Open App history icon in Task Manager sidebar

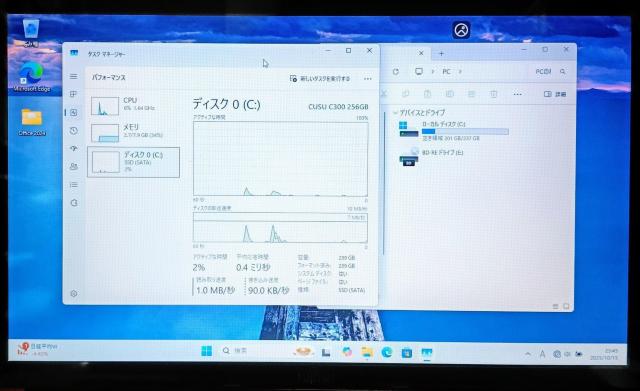click(x=73, y=131)
